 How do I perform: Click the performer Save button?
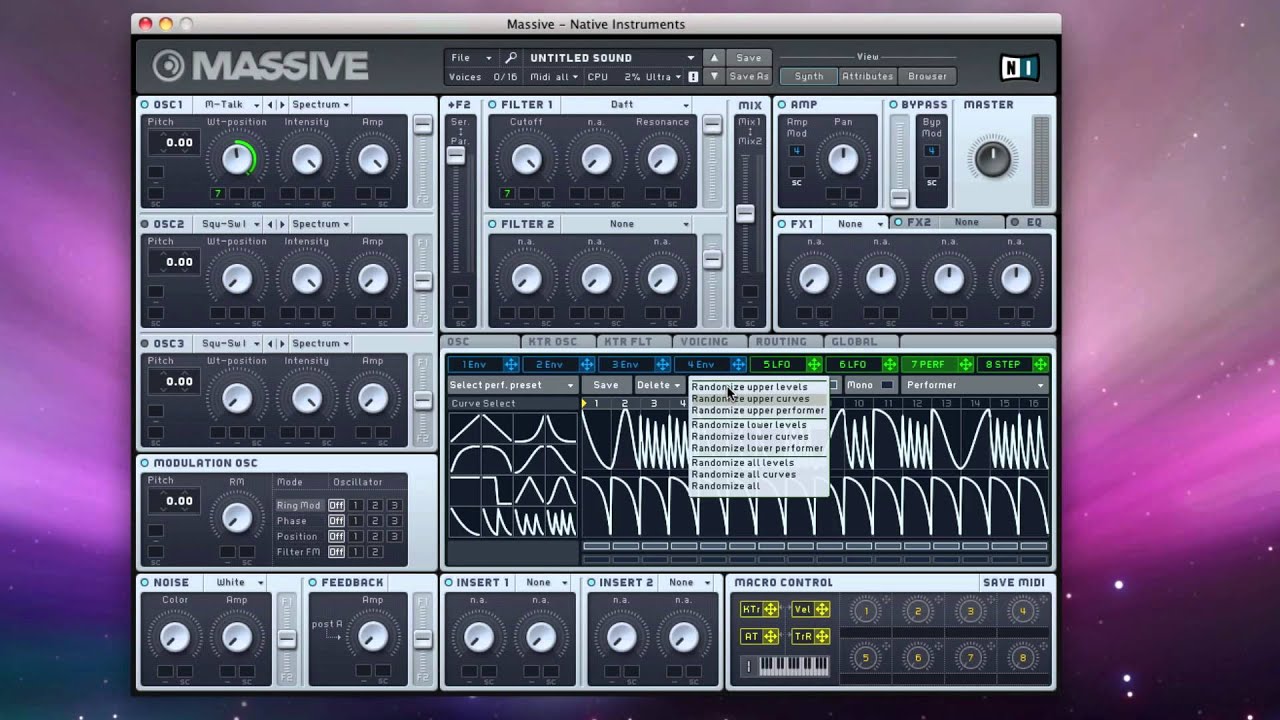(606, 385)
